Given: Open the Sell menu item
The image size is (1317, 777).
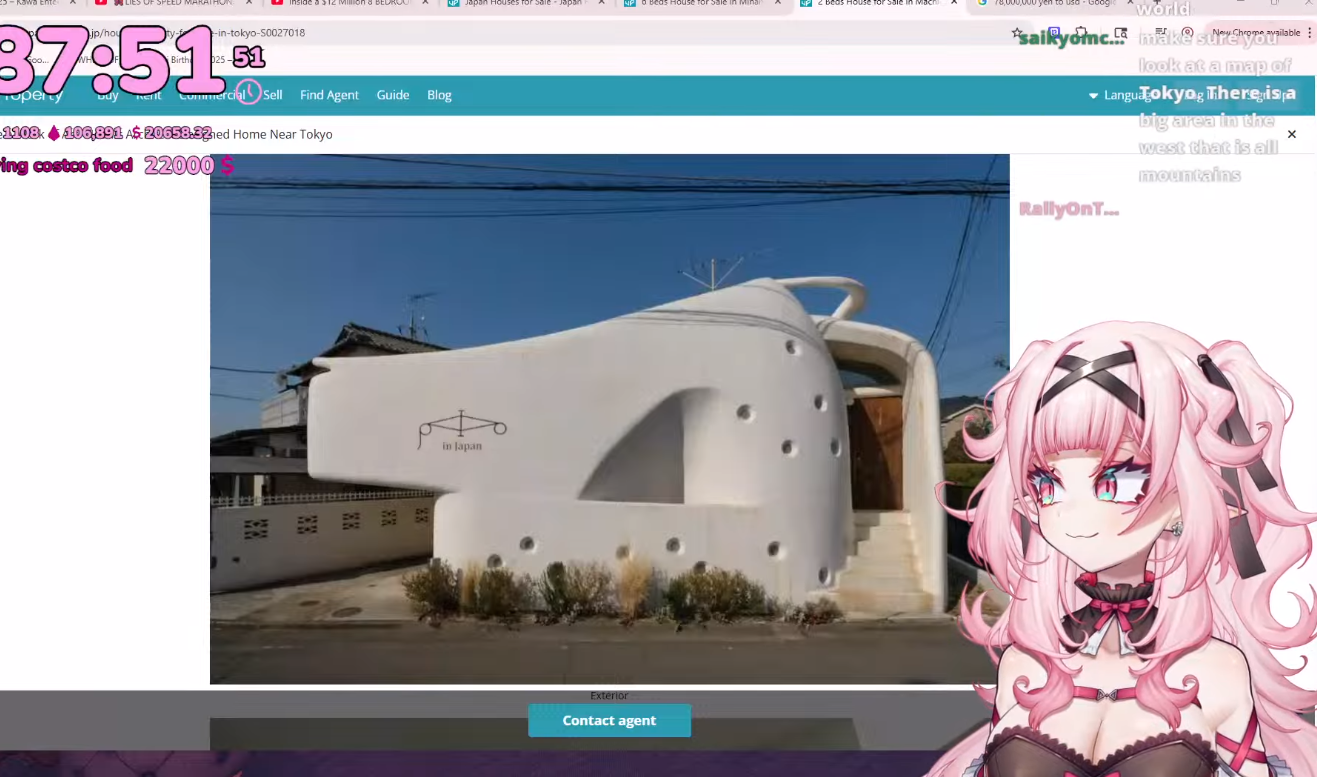Looking at the screenshot, I should tap(273, 95).
